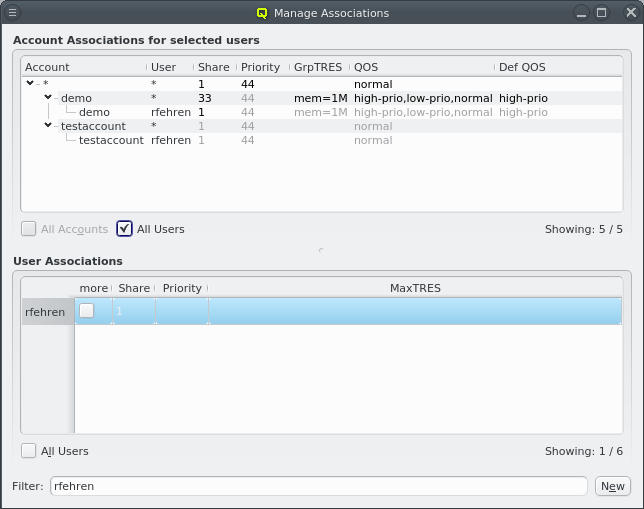
Task: Maximize the Manage Associations window
Action: pyautogui.click(x=601, y=13)
